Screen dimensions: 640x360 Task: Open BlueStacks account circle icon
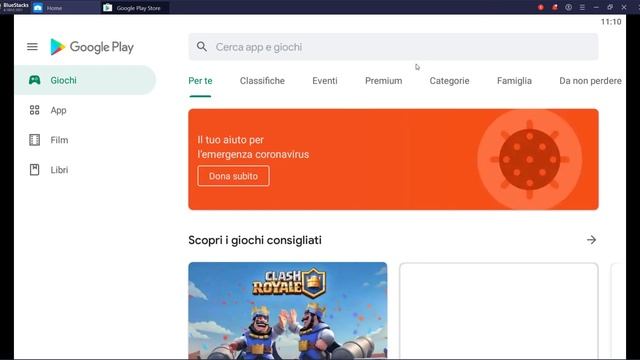click(x=568, y=7)
